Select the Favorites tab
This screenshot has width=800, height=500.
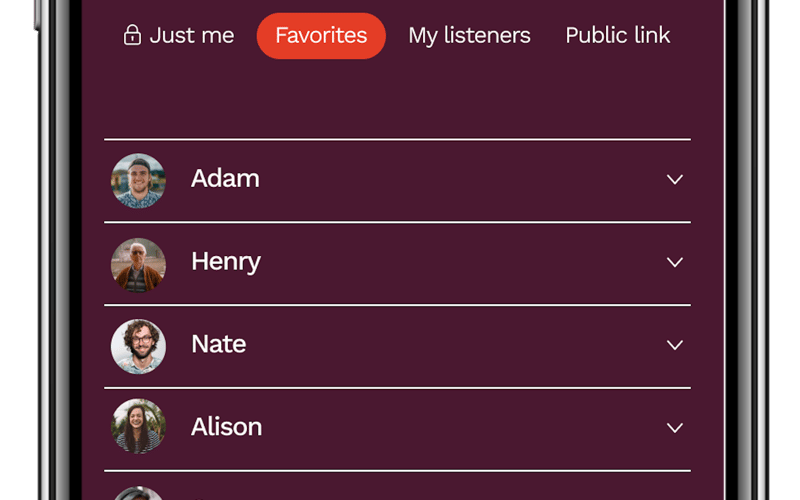321,36
